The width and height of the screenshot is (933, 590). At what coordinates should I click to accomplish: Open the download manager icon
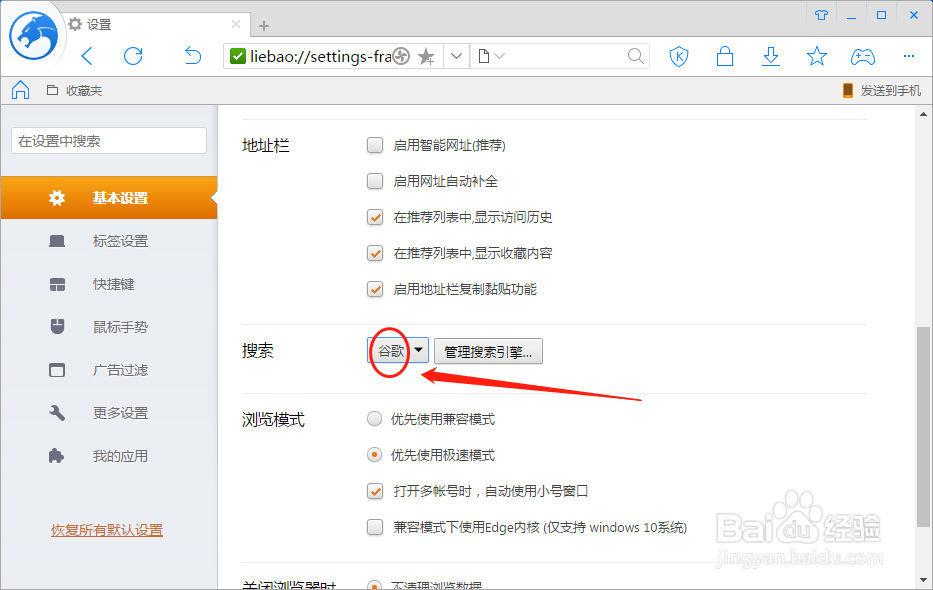click(770, 56)
